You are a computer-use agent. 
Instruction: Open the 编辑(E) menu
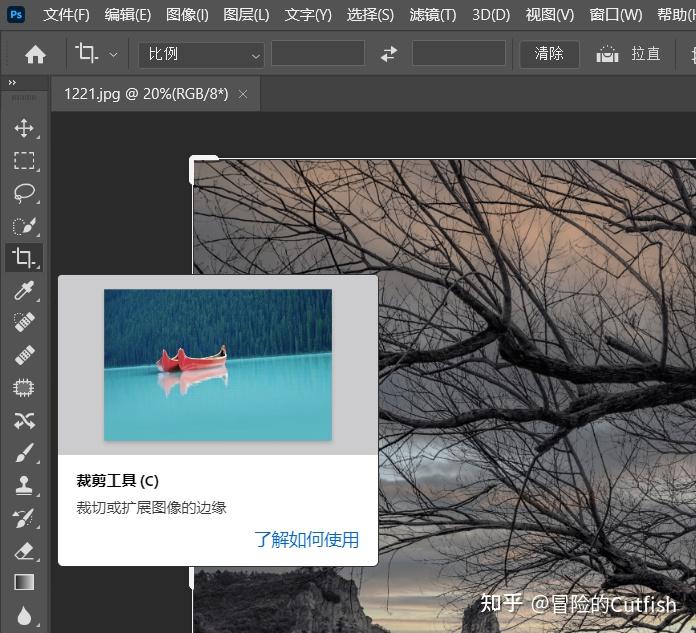pos(128,15)
